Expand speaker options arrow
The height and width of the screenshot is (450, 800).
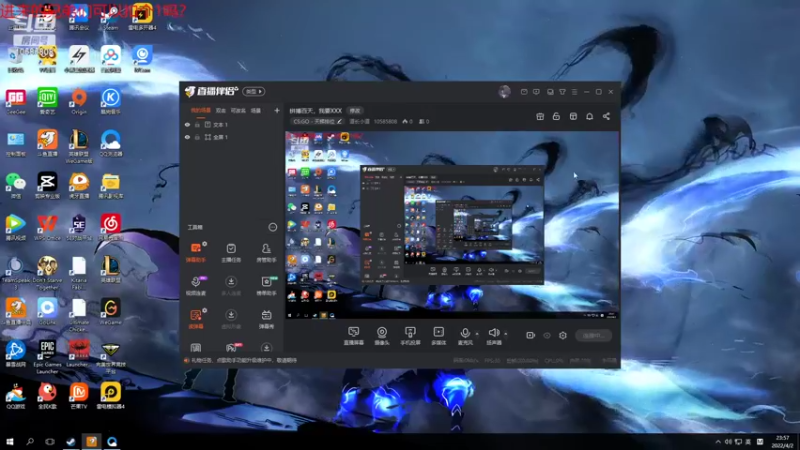pyautogui.click(x=506, y=334)
